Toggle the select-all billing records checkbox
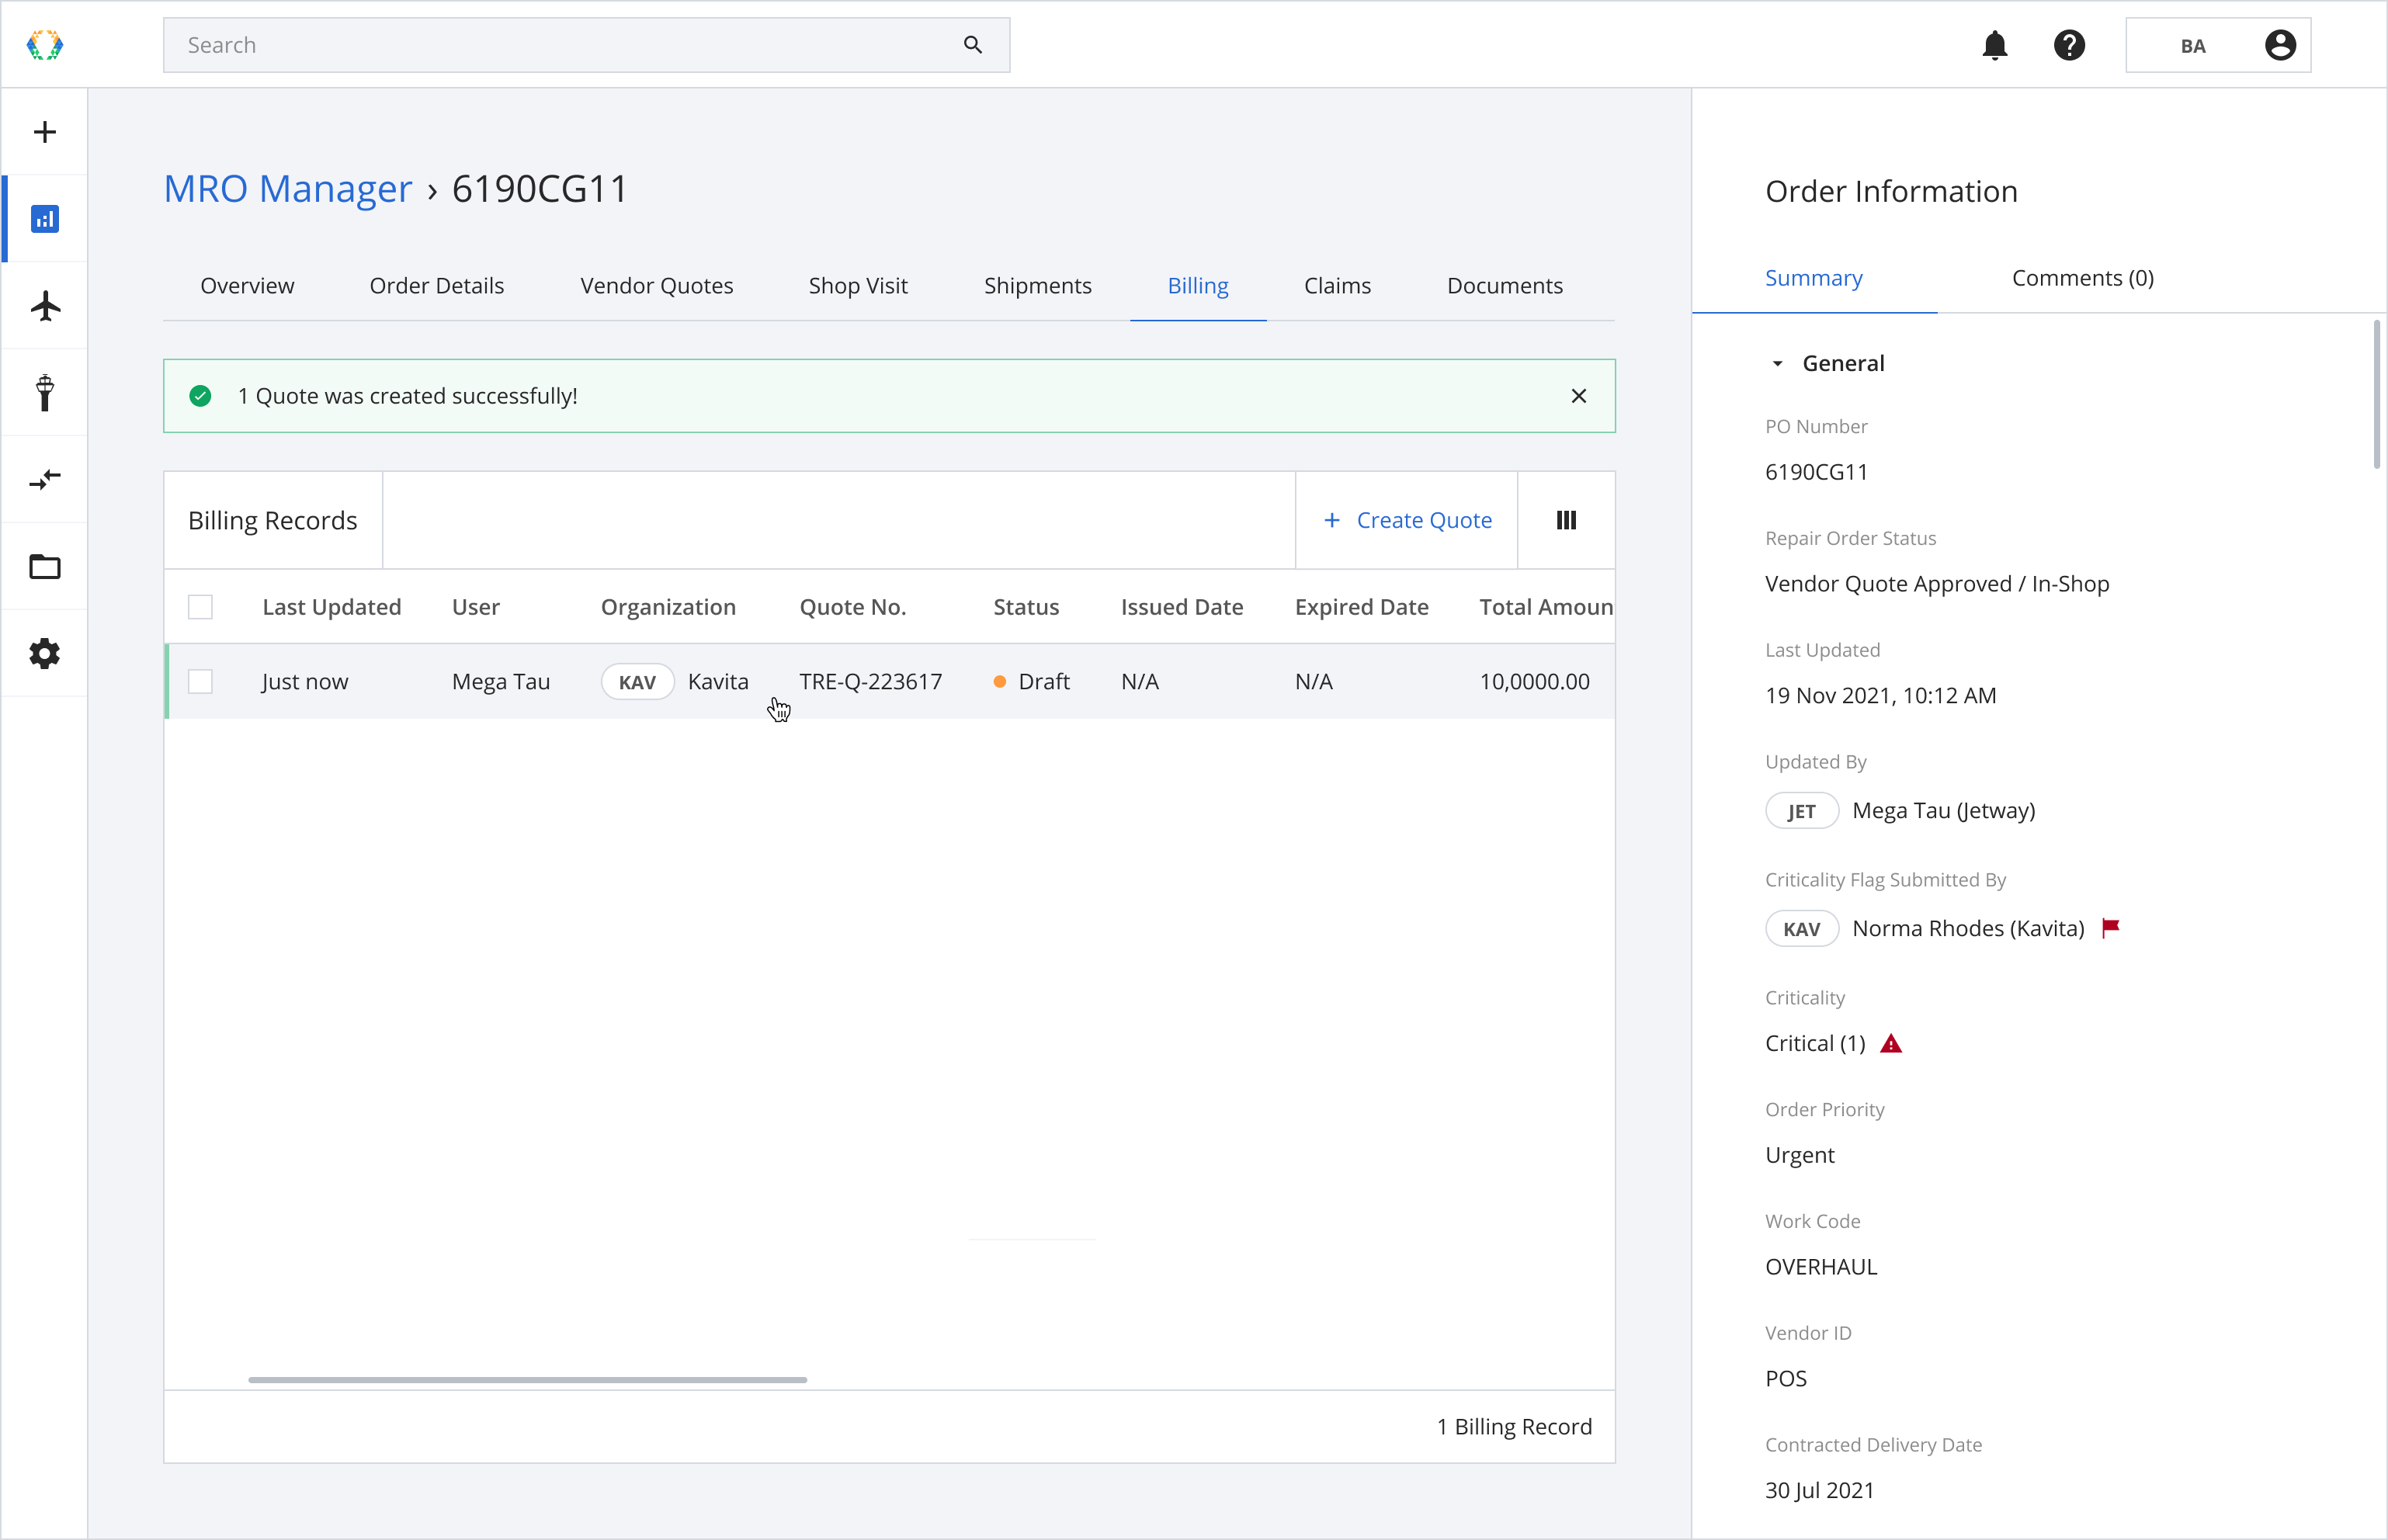This screenshot has height=1540, width=2388. pos(200,607)
